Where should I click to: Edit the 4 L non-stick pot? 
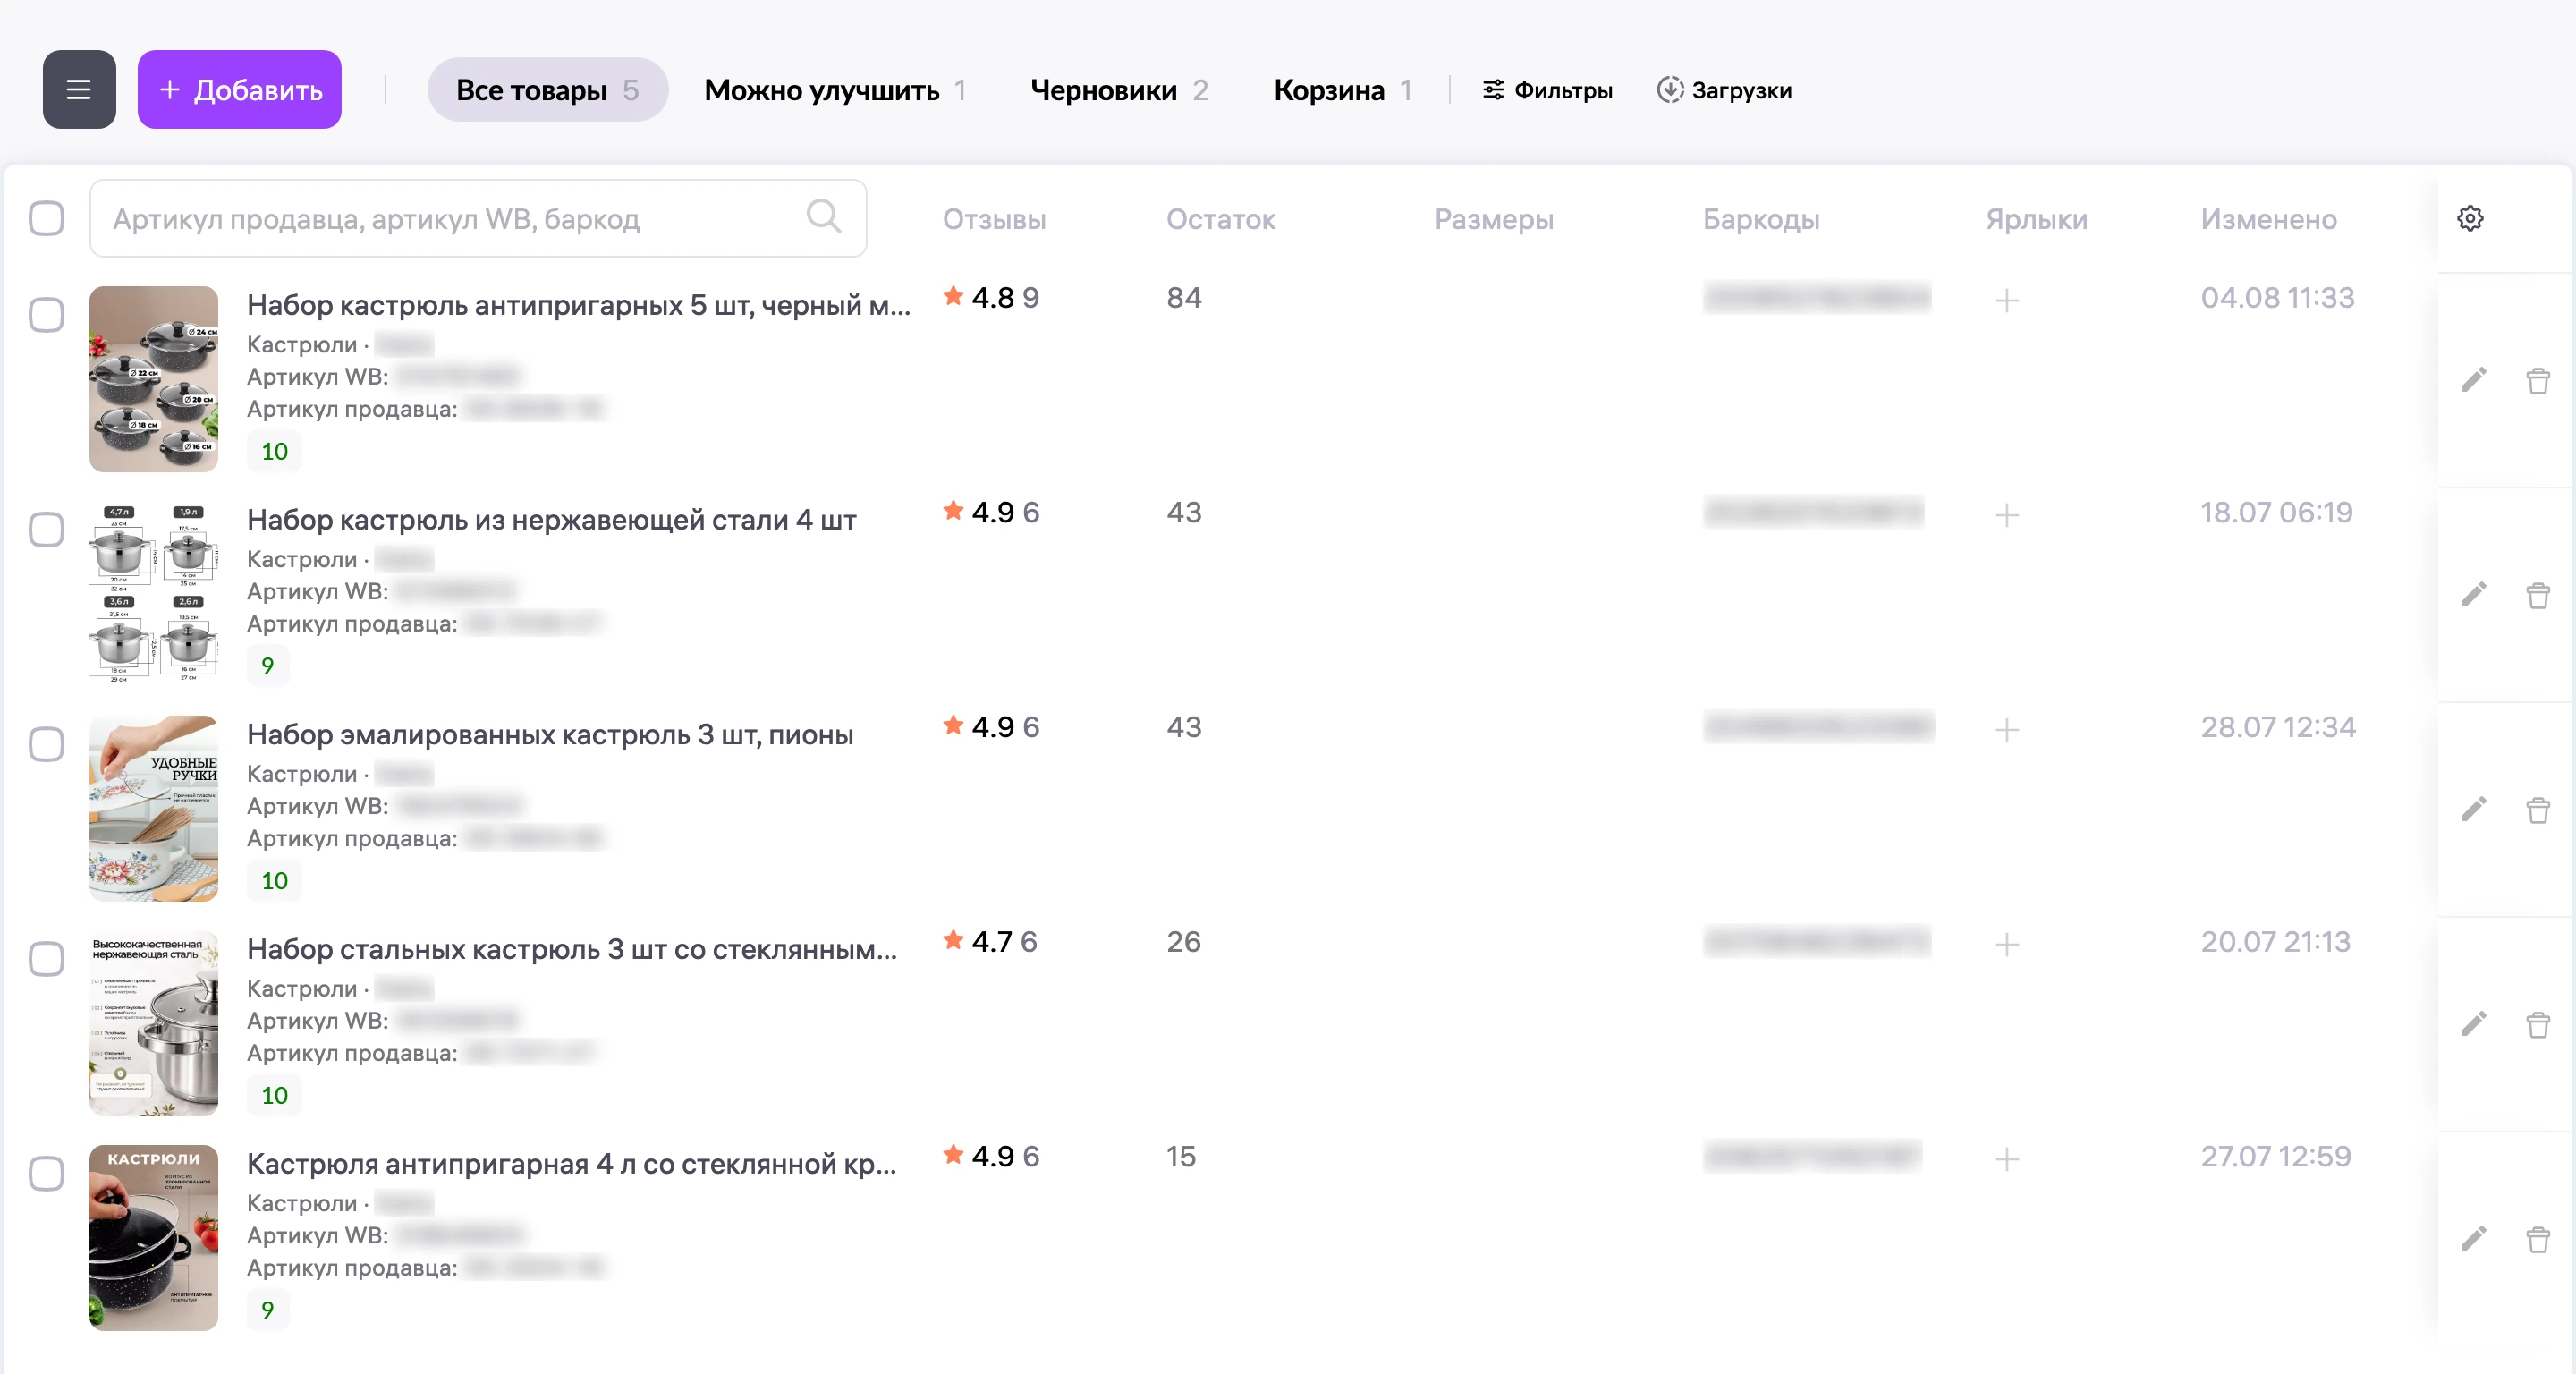tap(2474, 1239)
